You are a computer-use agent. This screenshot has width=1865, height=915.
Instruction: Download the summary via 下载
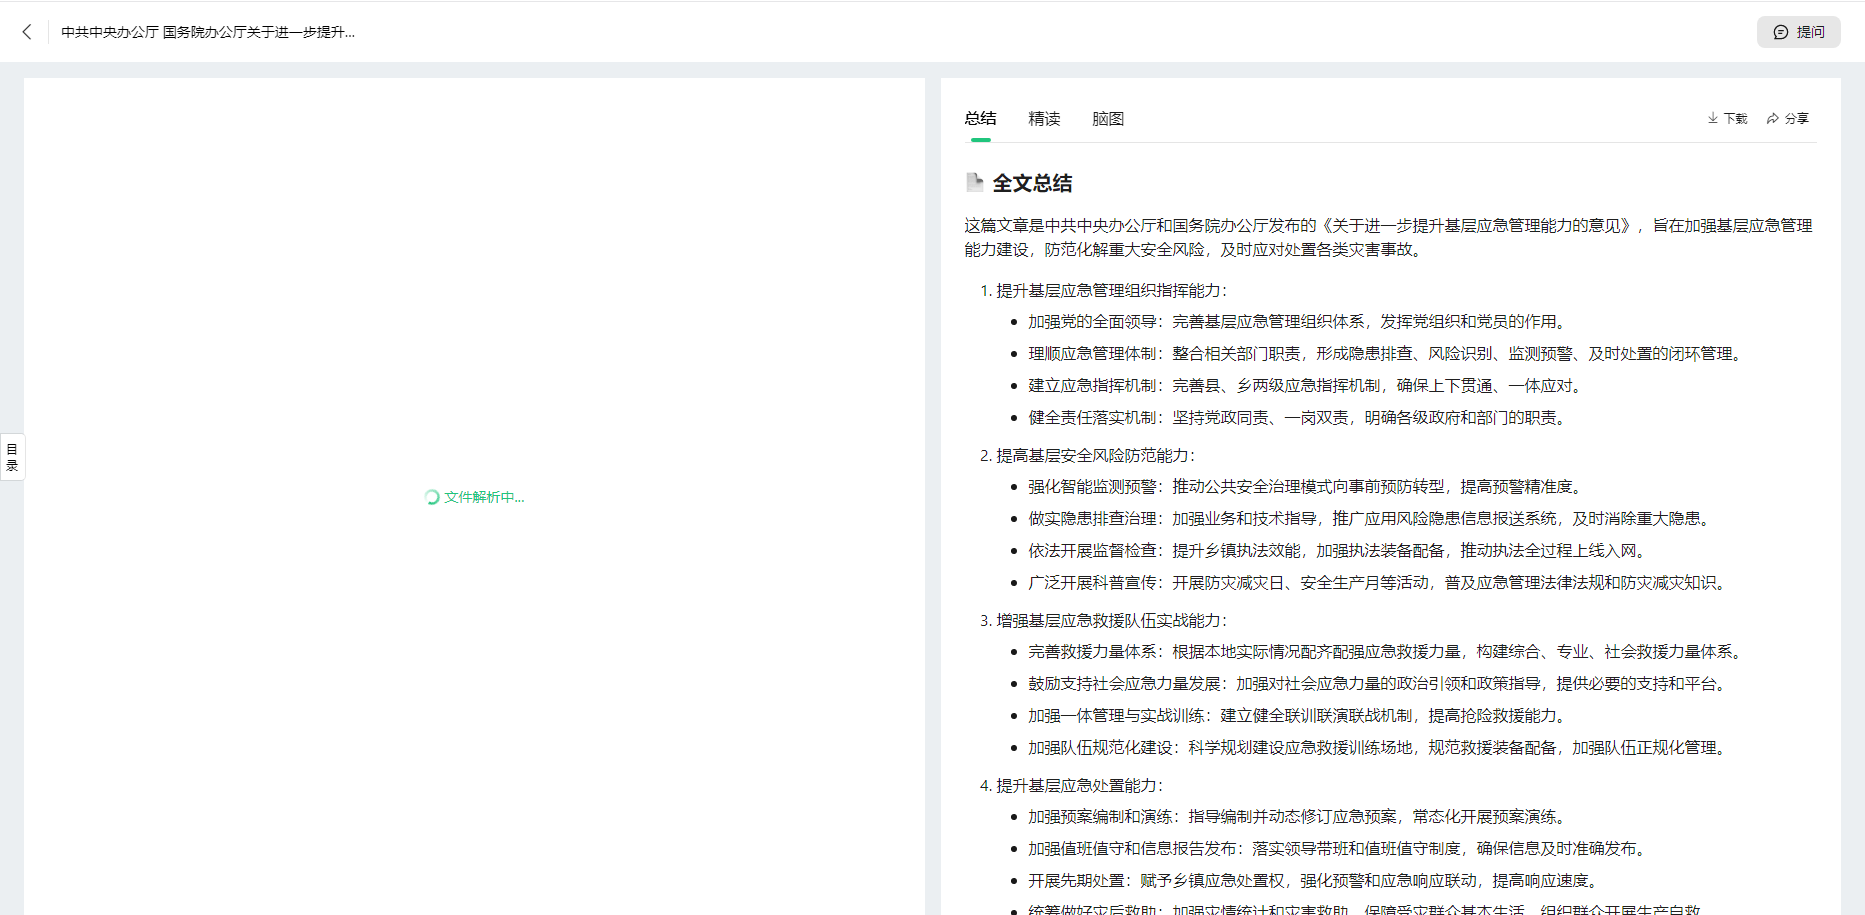coord(1727,118)
